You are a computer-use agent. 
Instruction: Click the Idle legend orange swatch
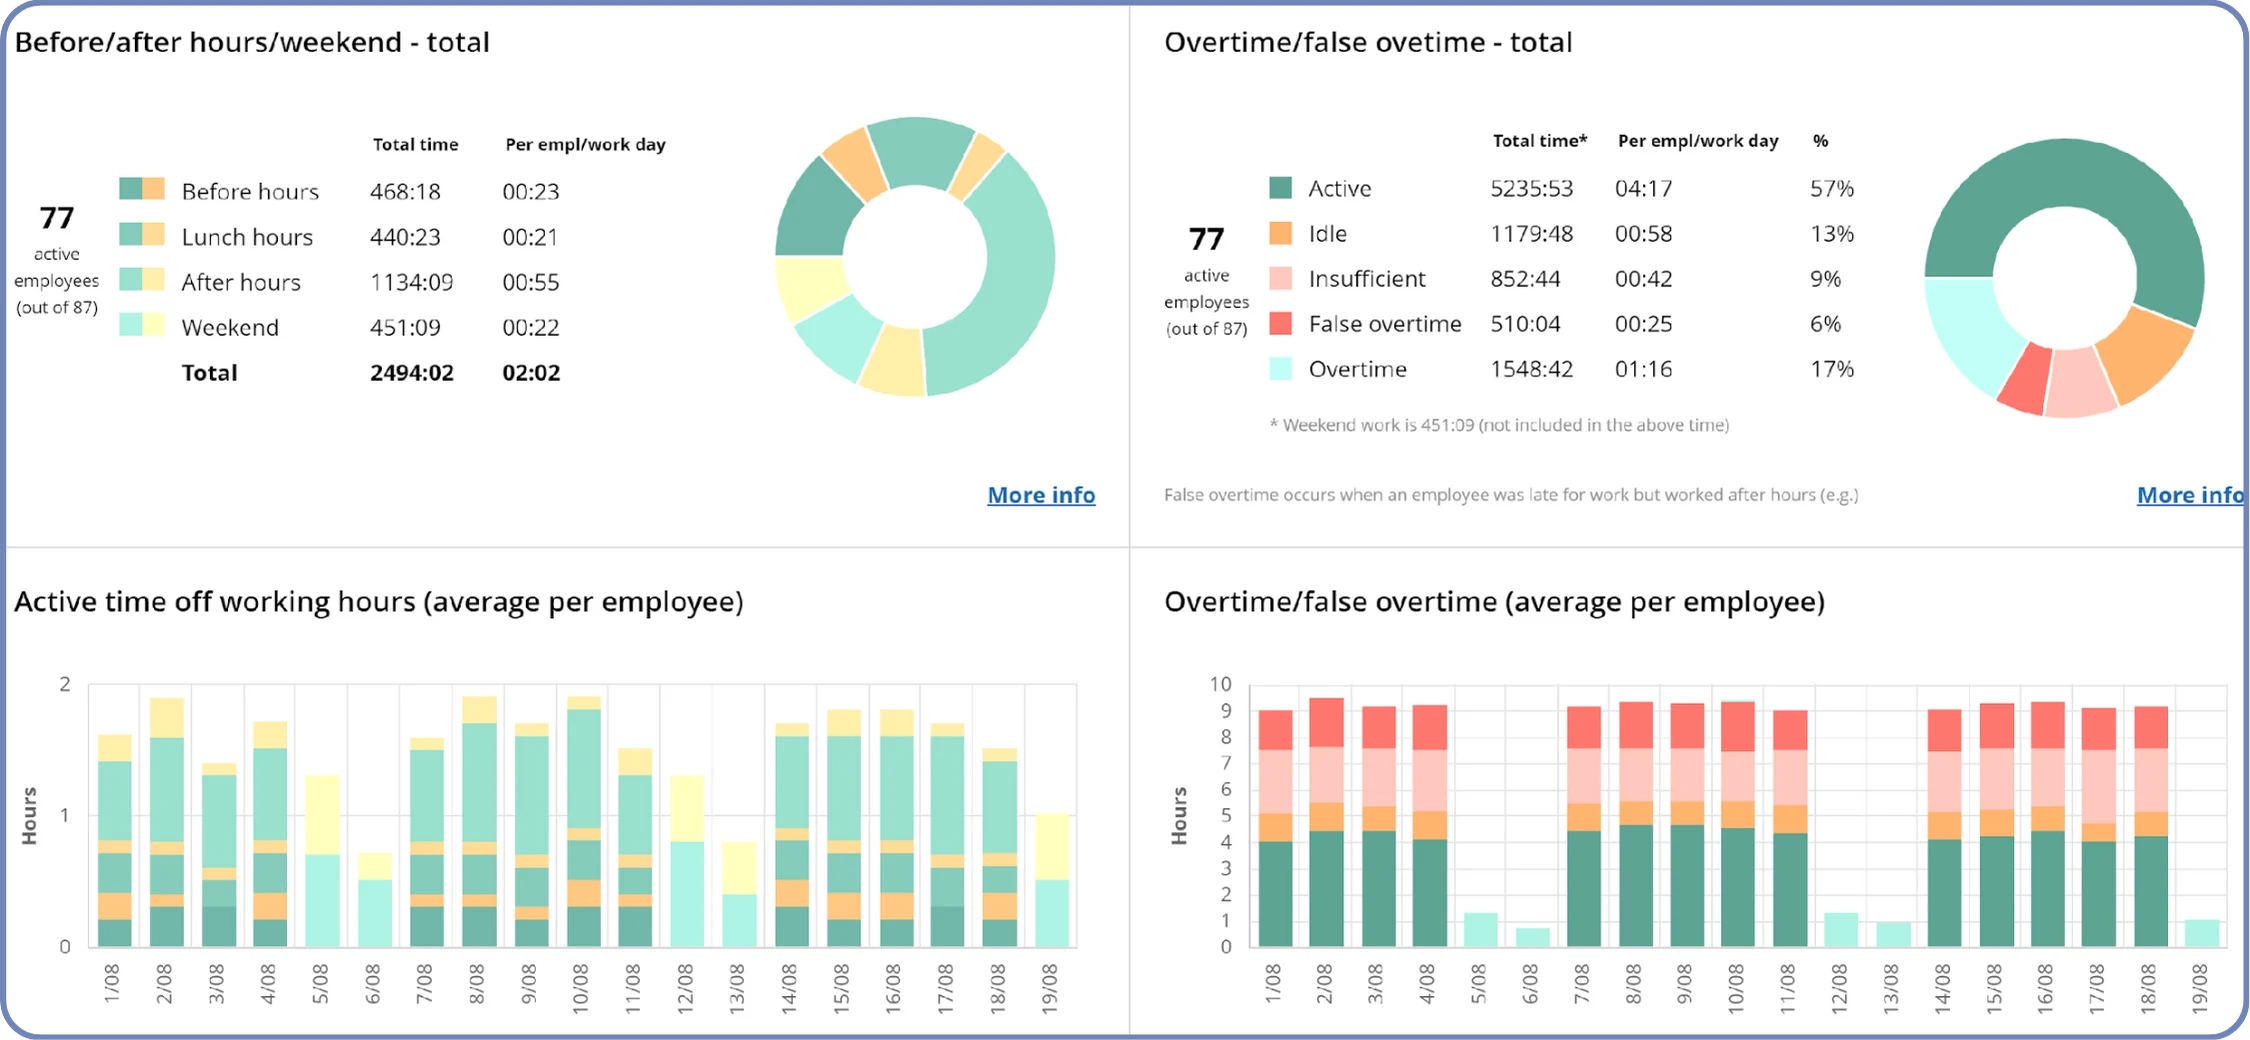click(1280, 233)
